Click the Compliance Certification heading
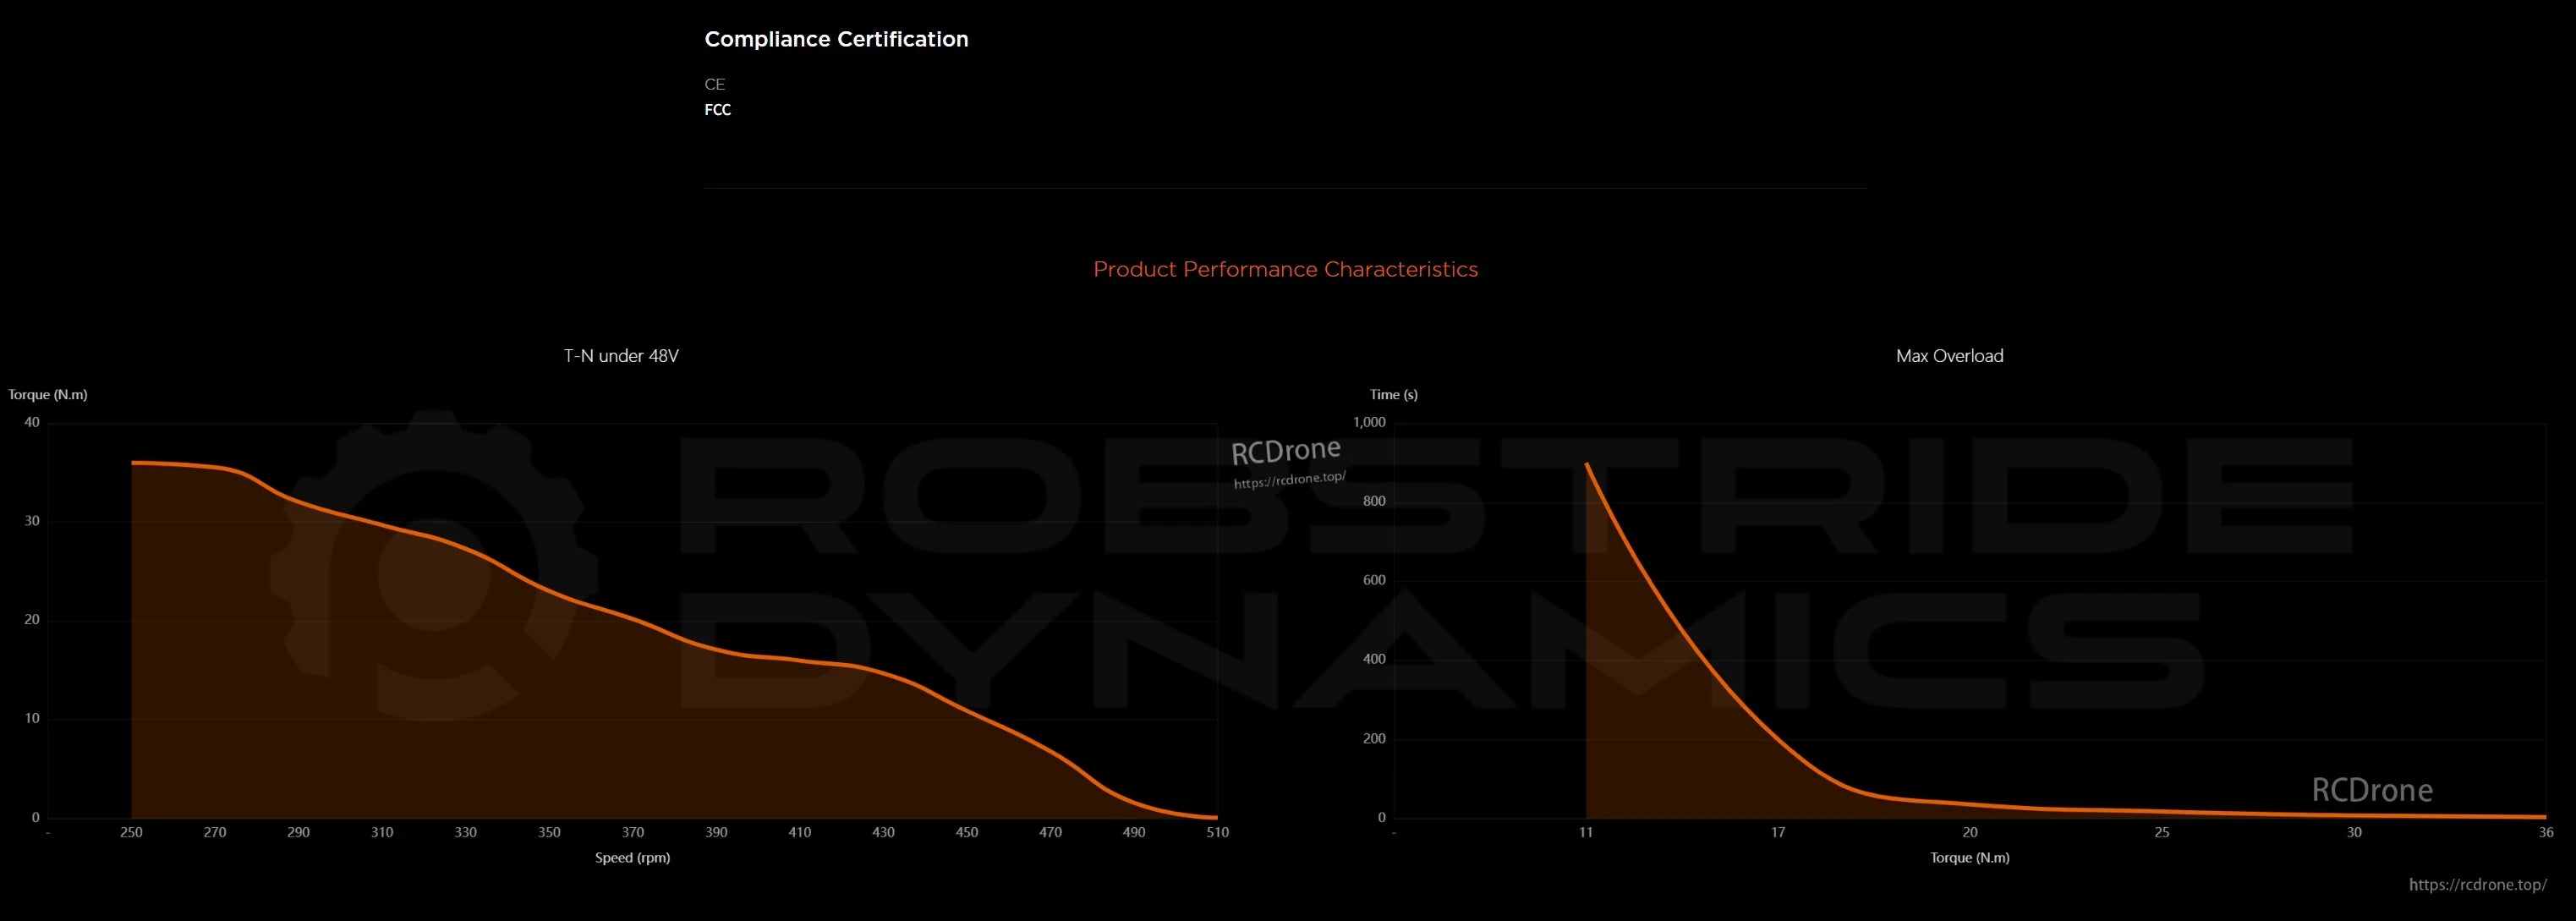 (x=836, y=39)
